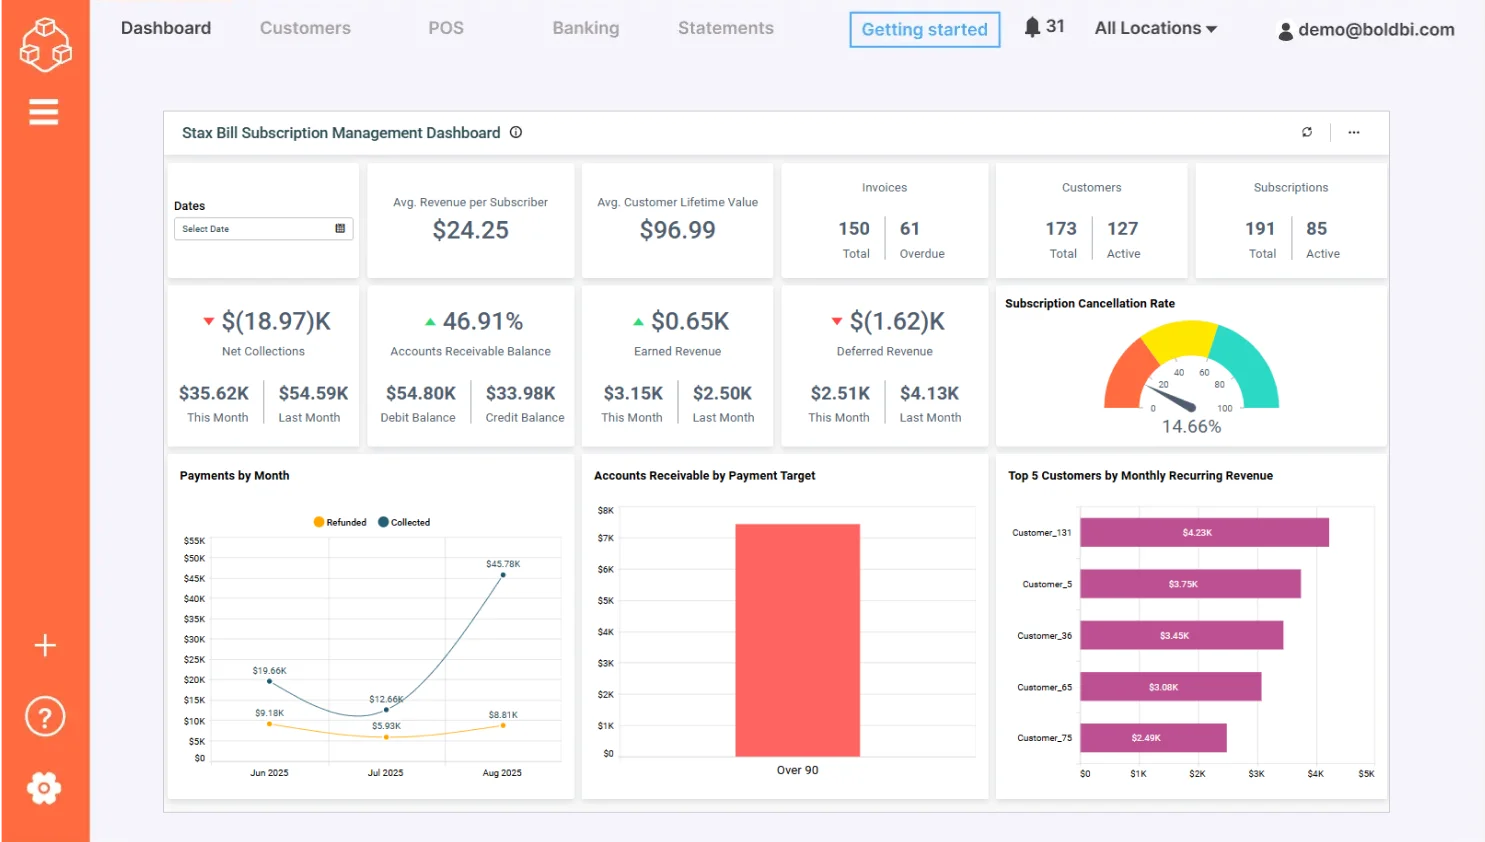Expand the demo@boldbi.com user account menu

(1365, 30)
